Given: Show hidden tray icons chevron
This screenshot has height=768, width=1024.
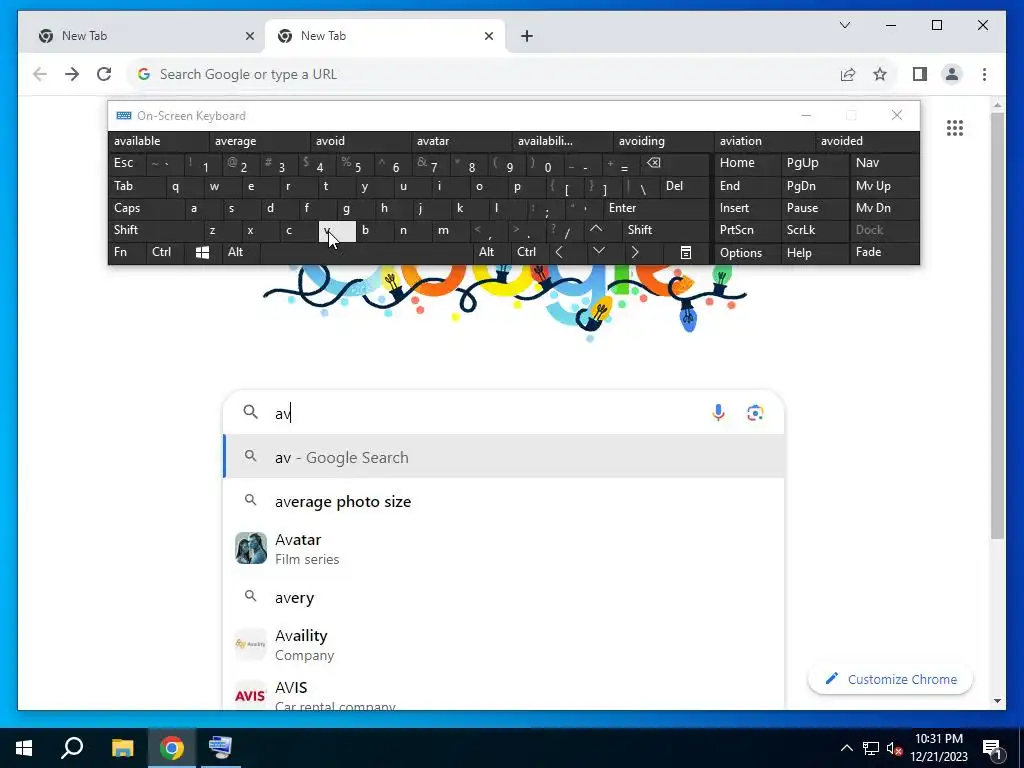Looking at the screenshot, I should click(x=846, y=748).
